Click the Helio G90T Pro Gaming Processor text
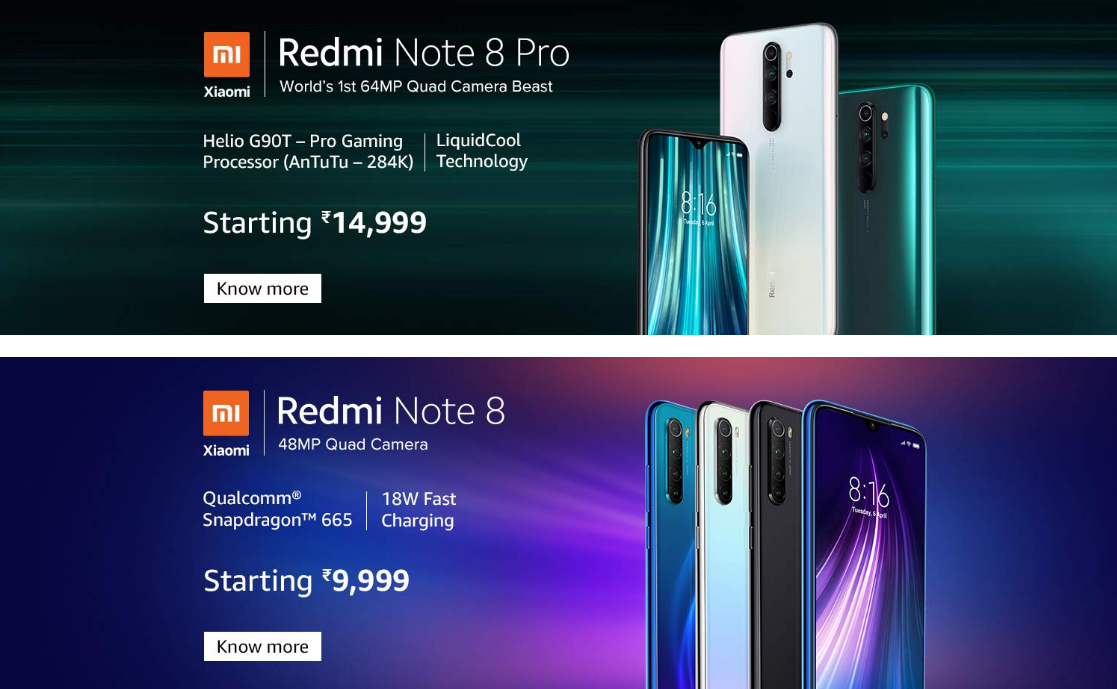Image resolution: width=1117 pixels, height=689 pixels. (x=308, y=151)
